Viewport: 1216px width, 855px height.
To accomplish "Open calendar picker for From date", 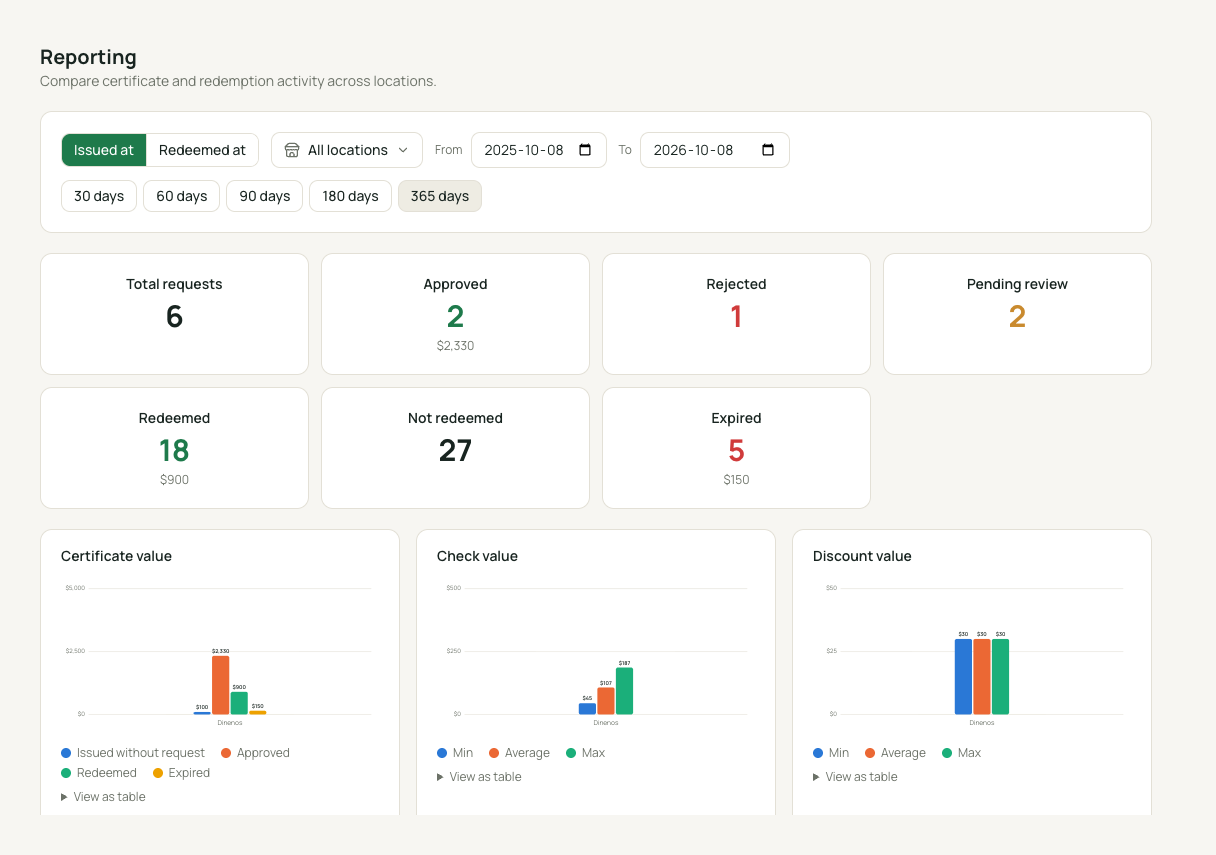I will point(585,150).
